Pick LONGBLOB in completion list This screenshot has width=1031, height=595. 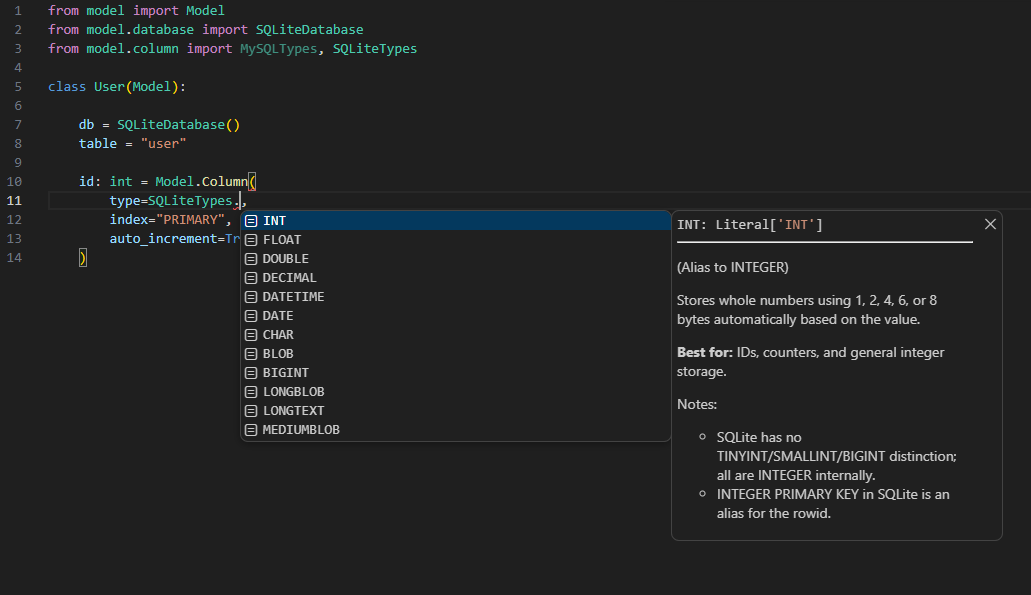[x=456, y=393]
